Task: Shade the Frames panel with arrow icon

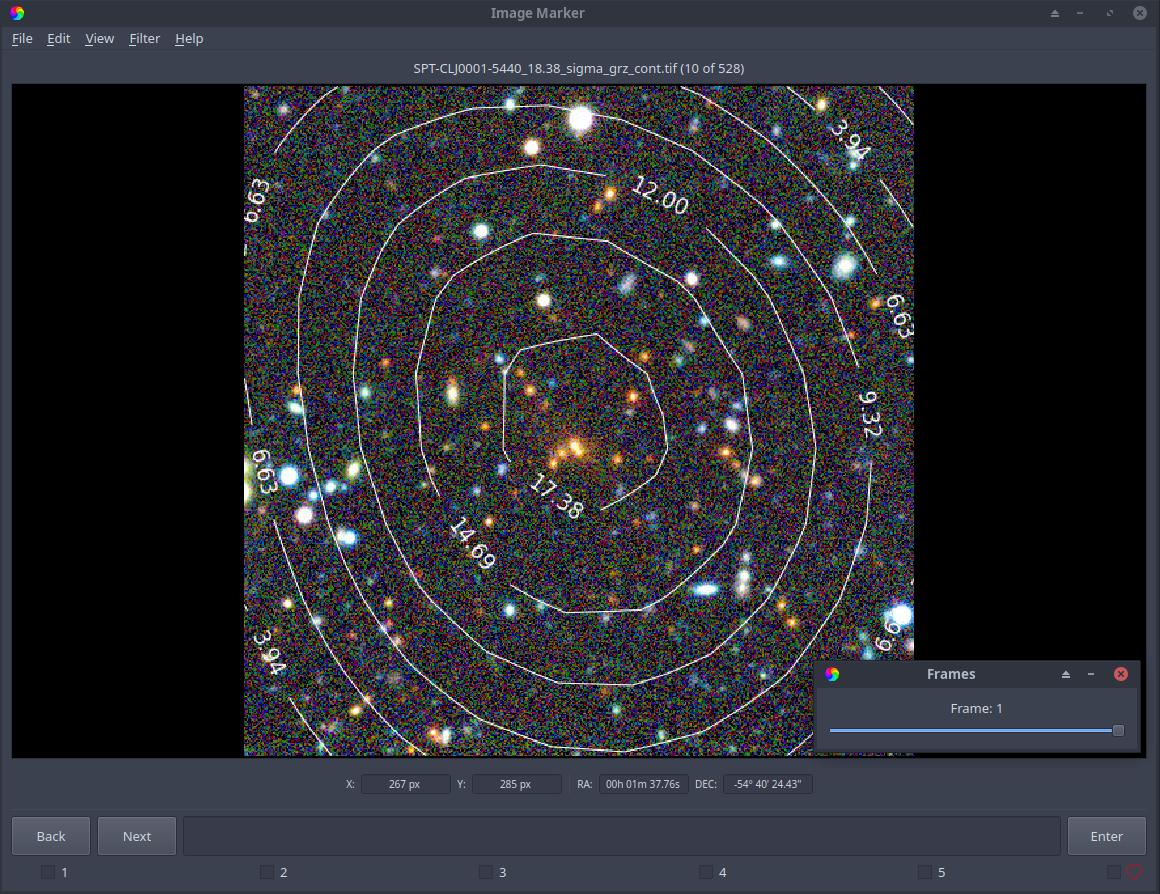Action: tap(1066, 674)
